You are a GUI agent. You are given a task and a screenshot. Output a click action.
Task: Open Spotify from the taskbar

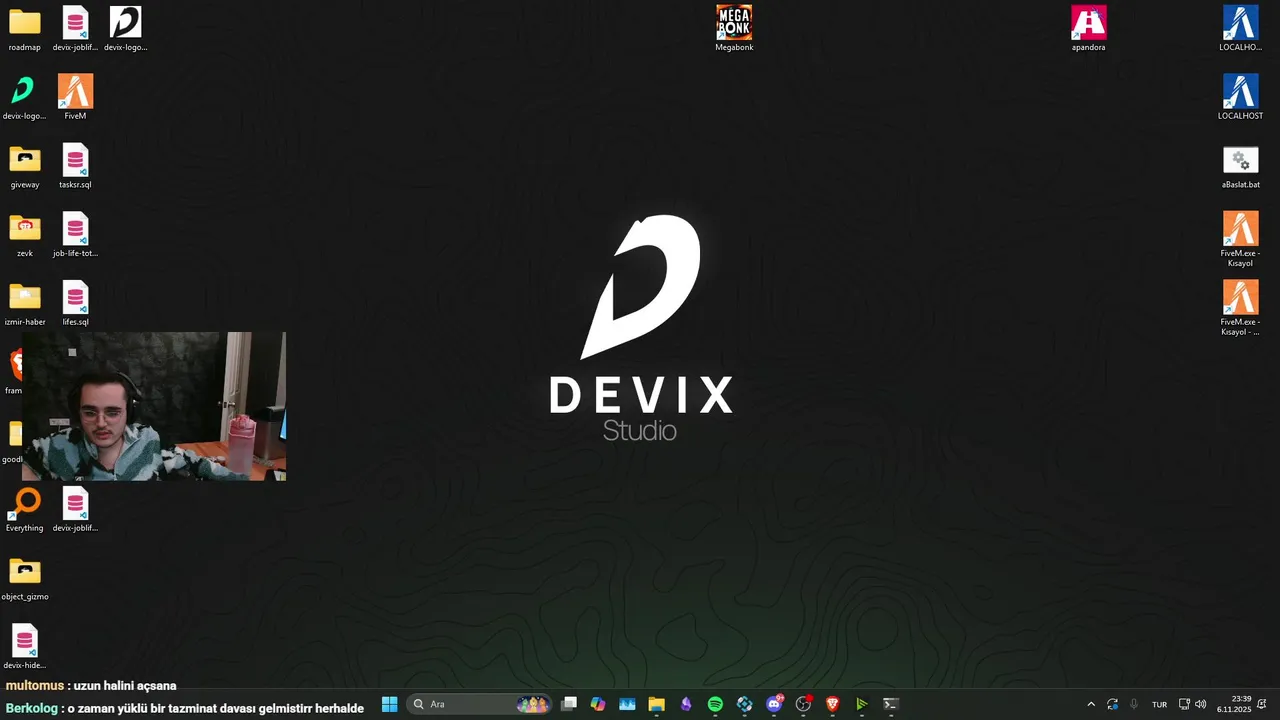[x=715, y=704]
